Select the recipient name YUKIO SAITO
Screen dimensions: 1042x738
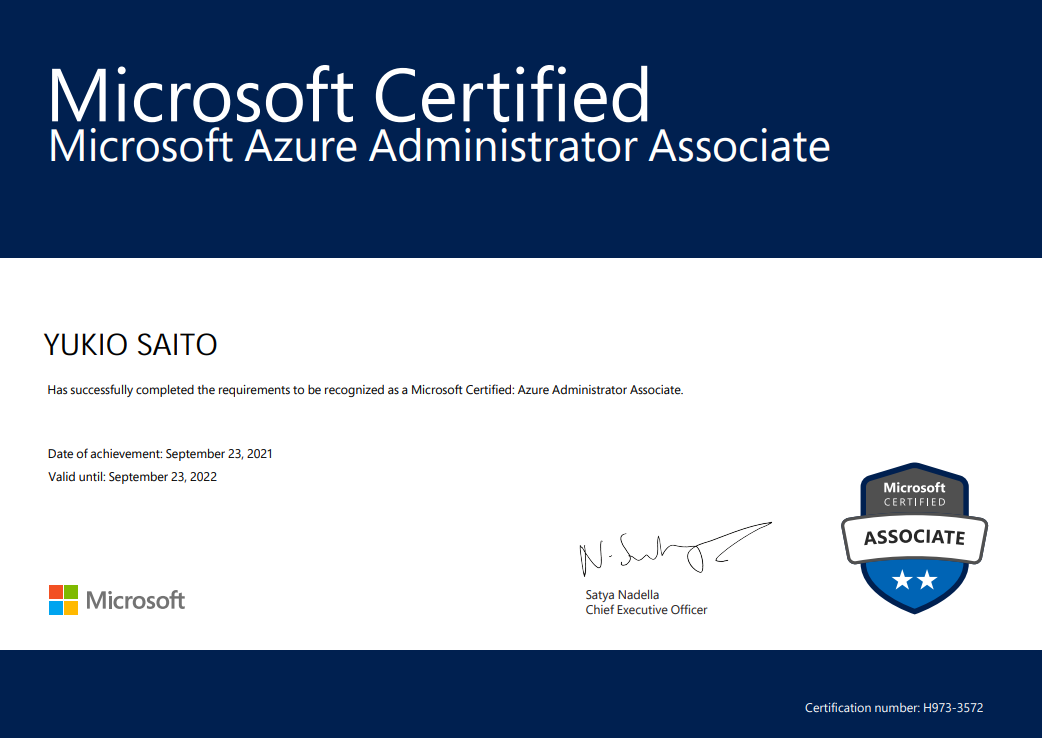pyautogui.click(x=131, y=345)
